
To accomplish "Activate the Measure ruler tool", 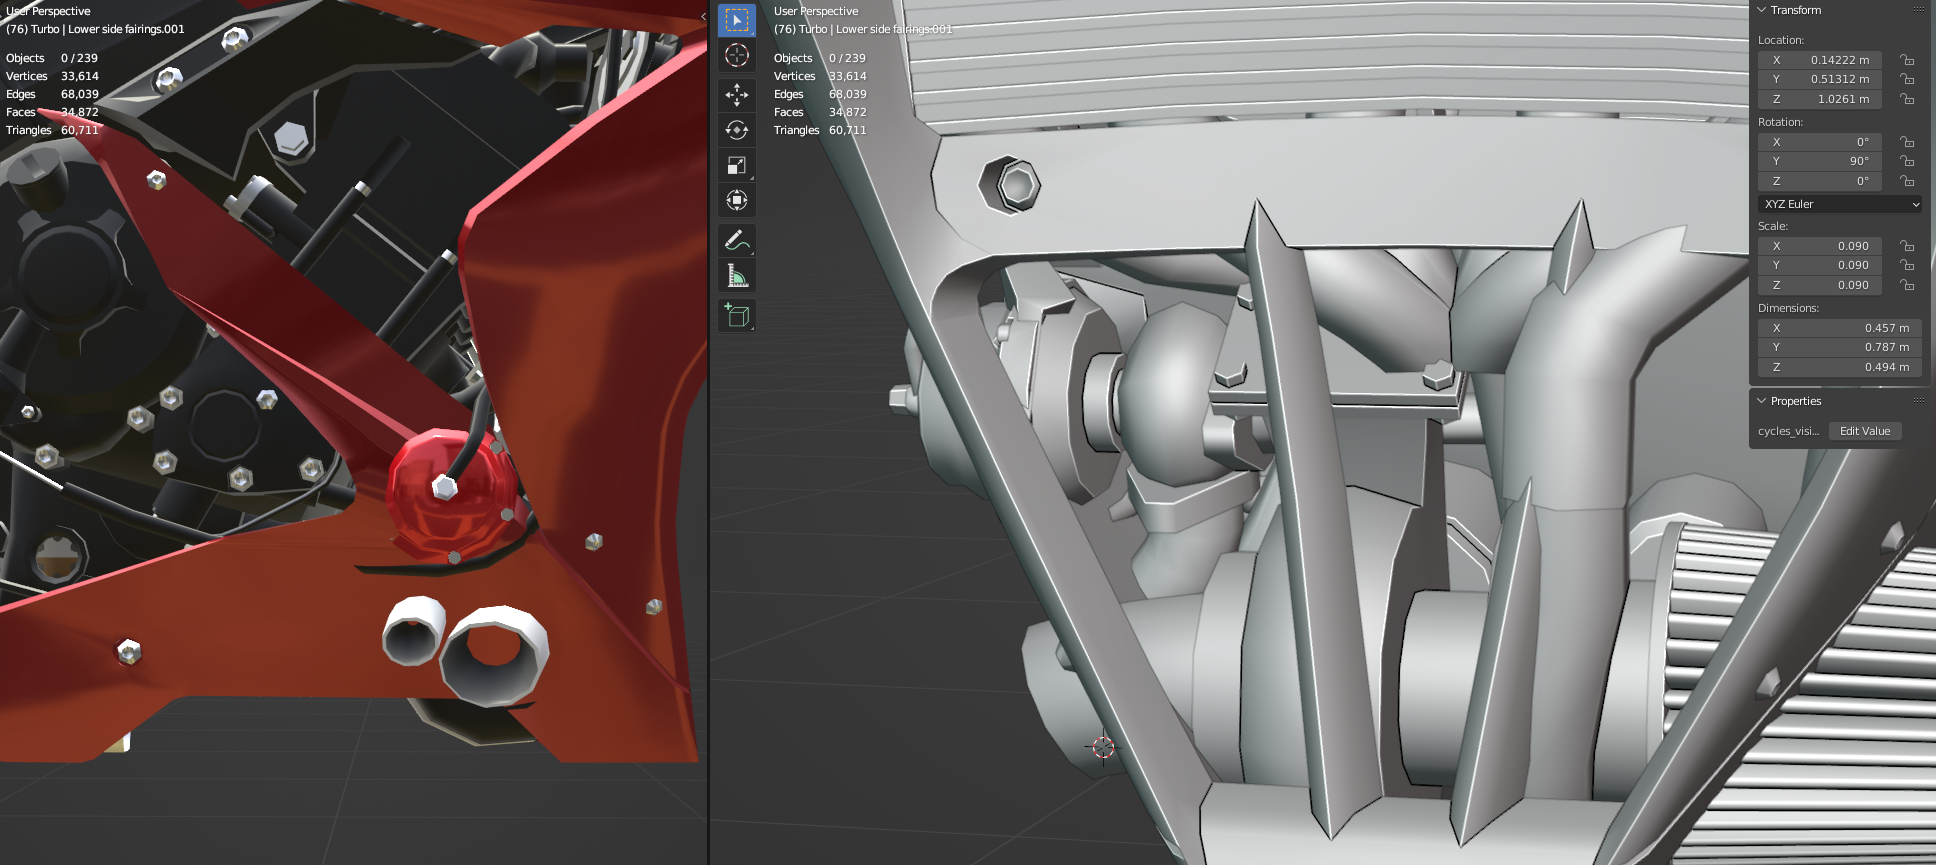I will pos(737,275).
